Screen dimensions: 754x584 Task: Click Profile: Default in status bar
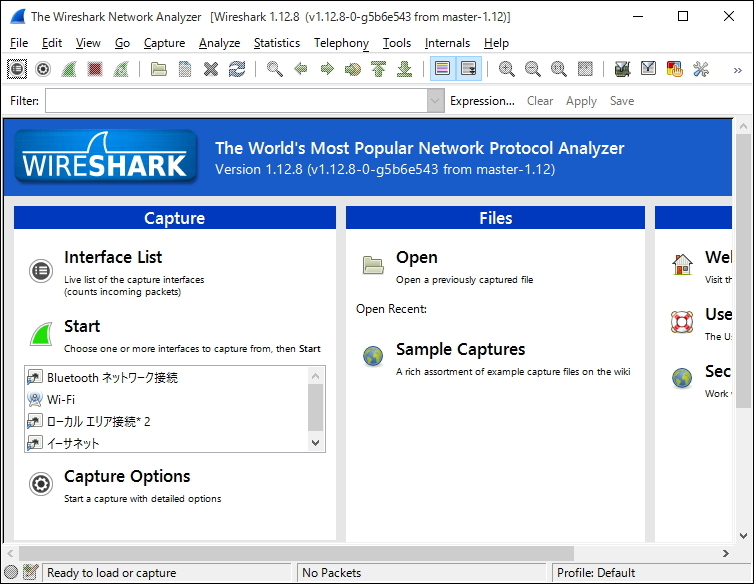coord(596,572)
